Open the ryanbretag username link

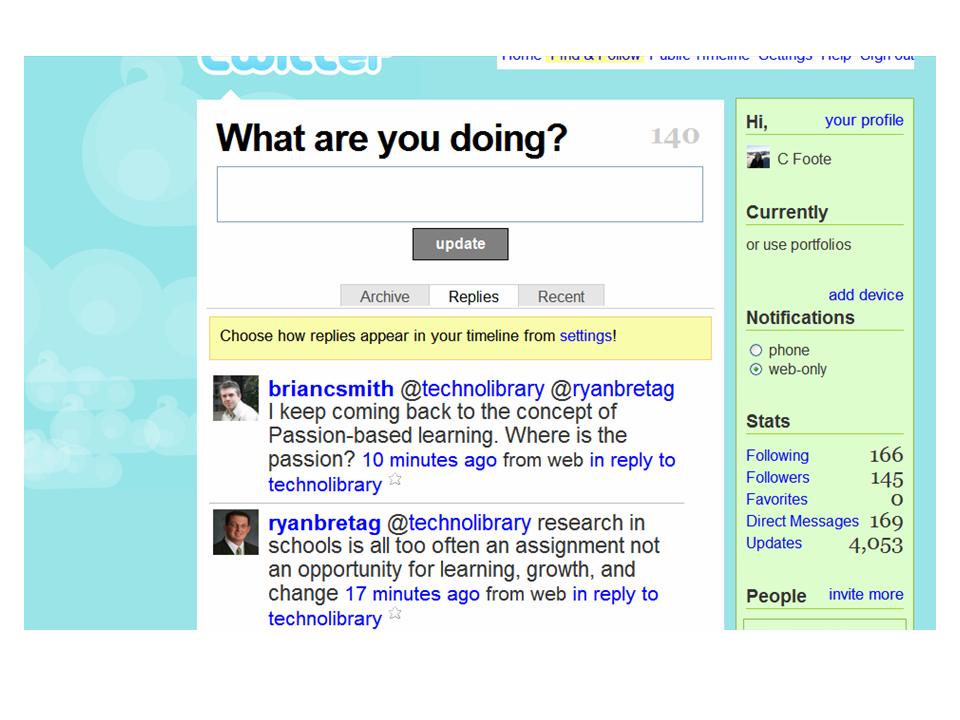pos(324,523)
